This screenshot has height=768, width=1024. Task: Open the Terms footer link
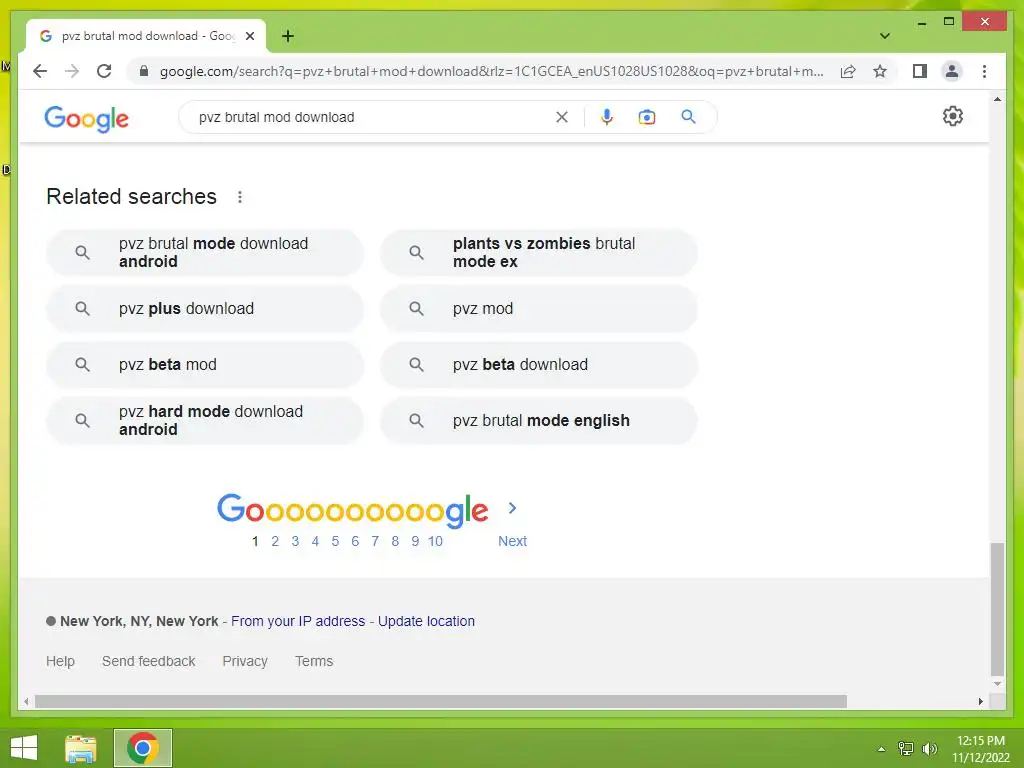pos(313,661)
